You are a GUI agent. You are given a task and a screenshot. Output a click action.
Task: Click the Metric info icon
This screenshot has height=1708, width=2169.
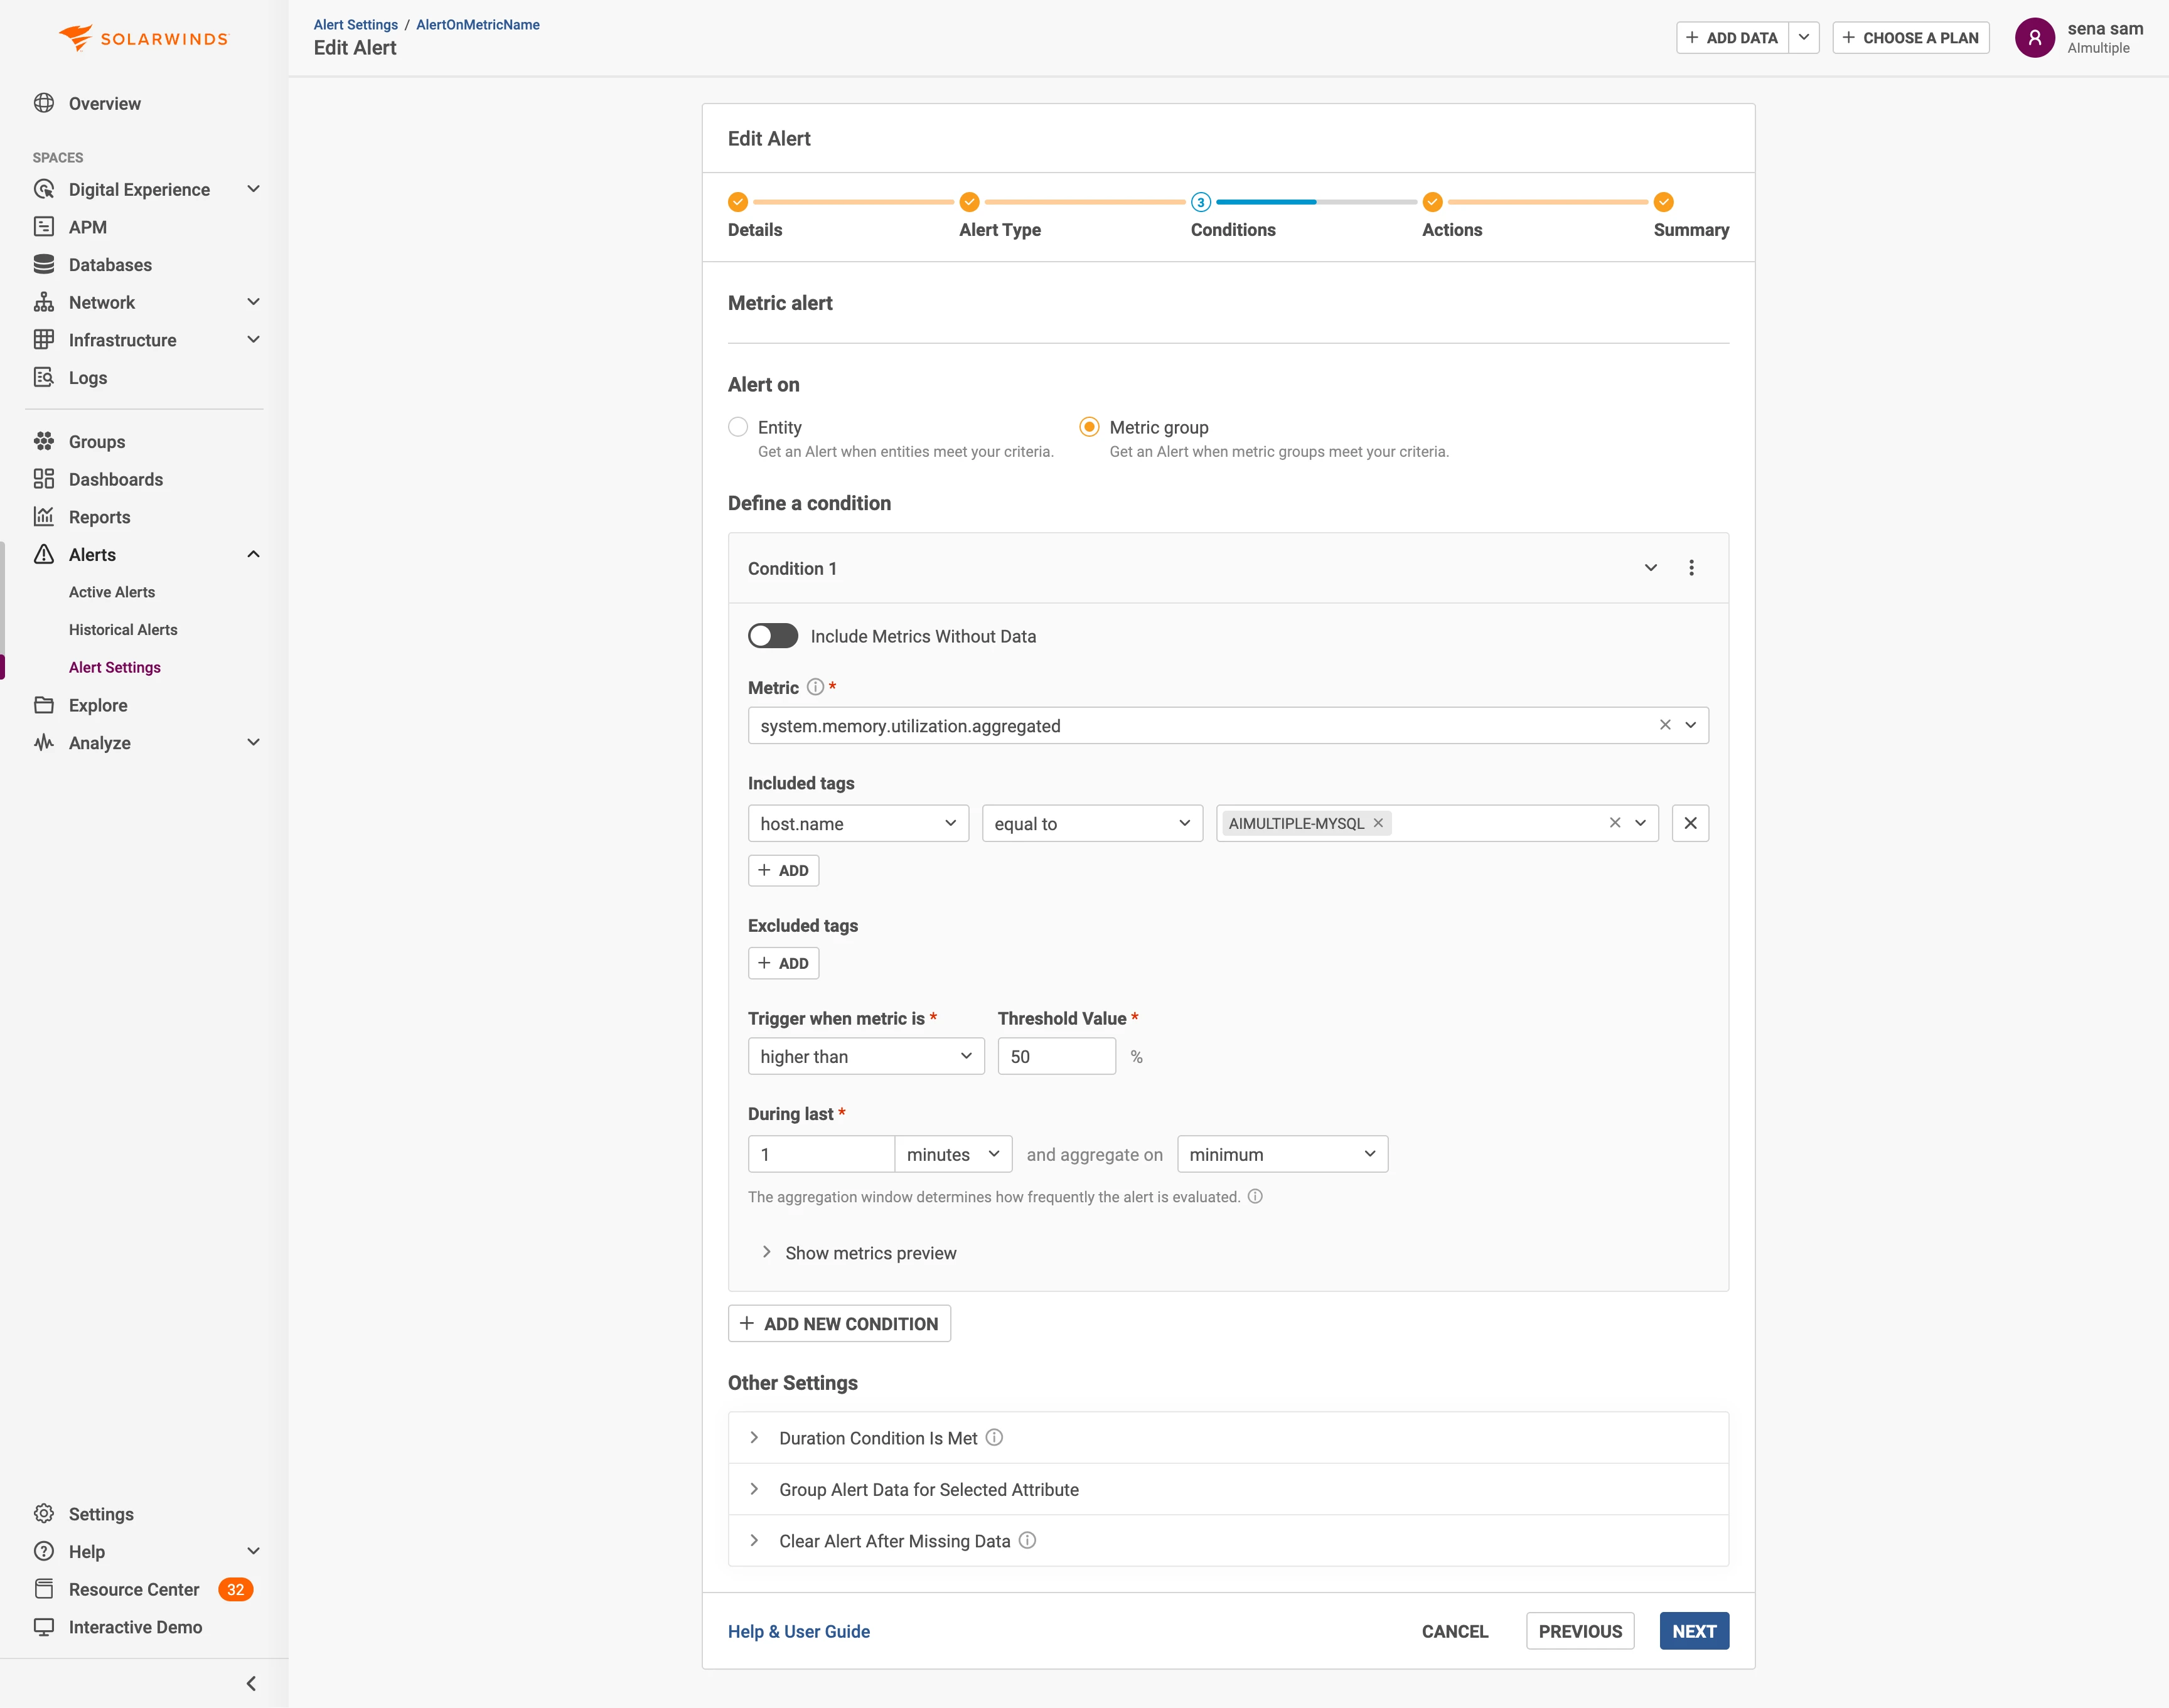point(815,687)
